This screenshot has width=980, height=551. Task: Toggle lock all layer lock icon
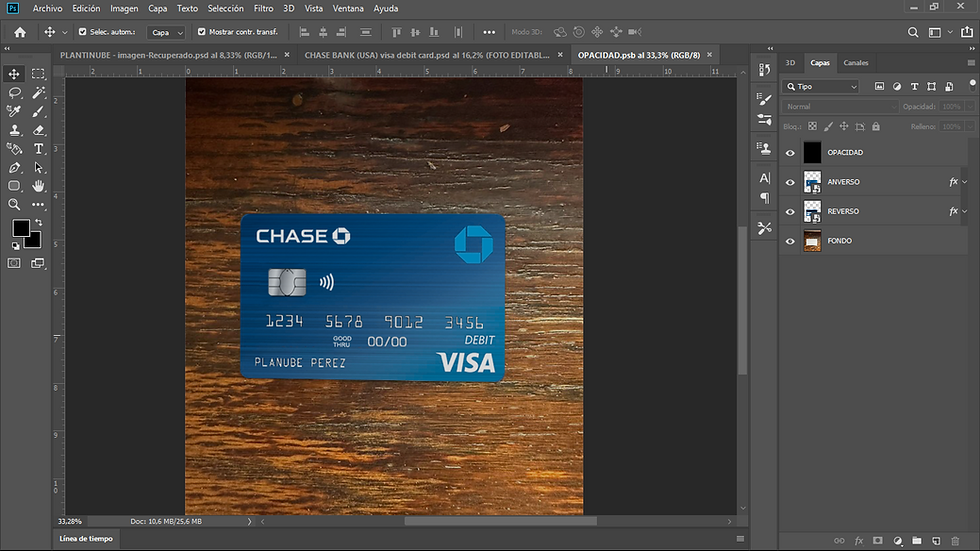(876, 126)
